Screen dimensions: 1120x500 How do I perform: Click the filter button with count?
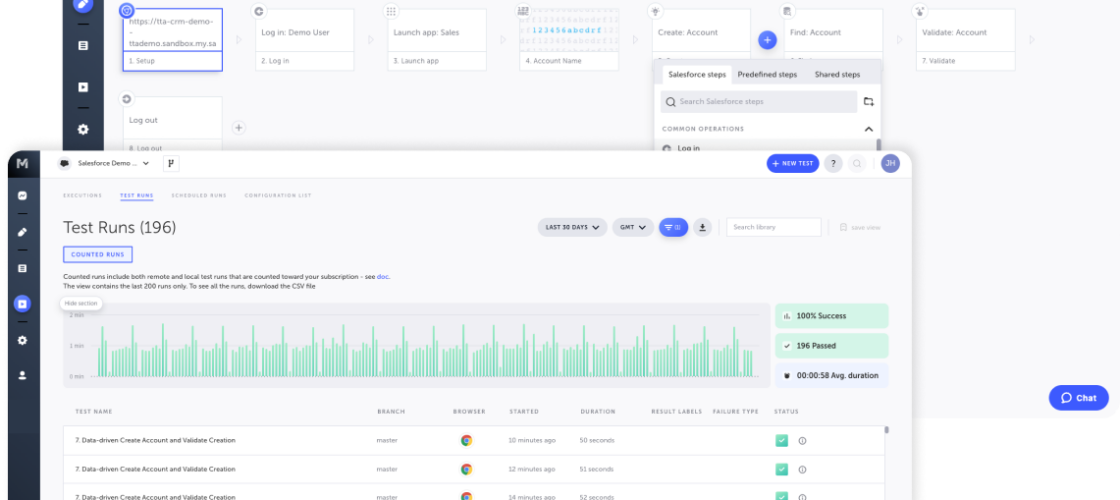tap(673, 227)
